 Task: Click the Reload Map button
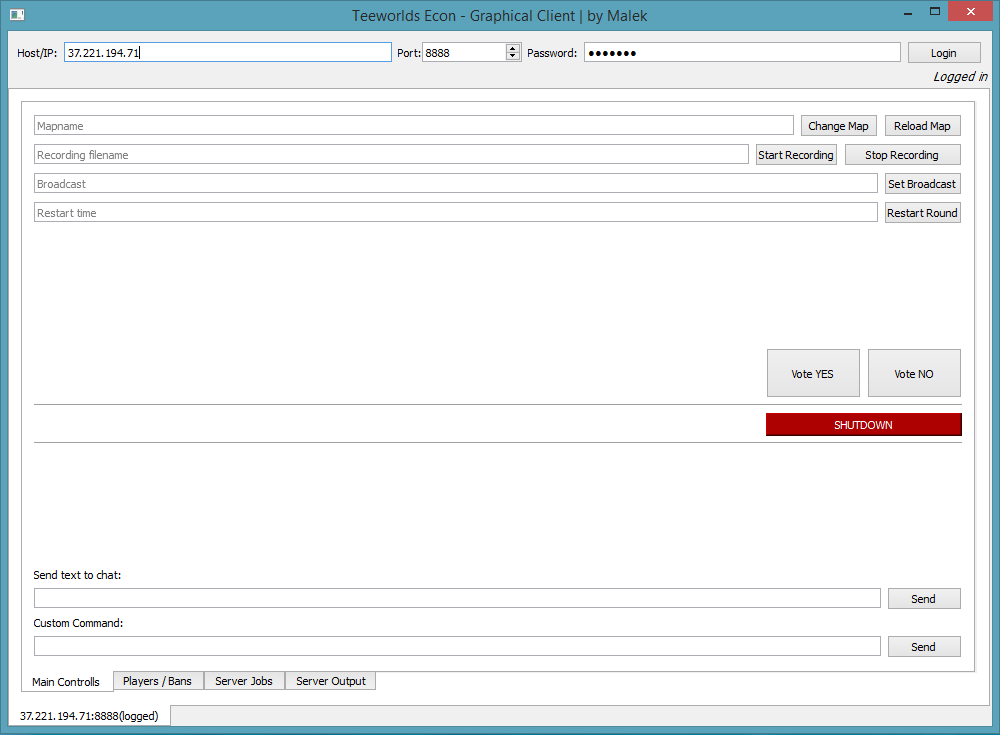coord(922,126)
